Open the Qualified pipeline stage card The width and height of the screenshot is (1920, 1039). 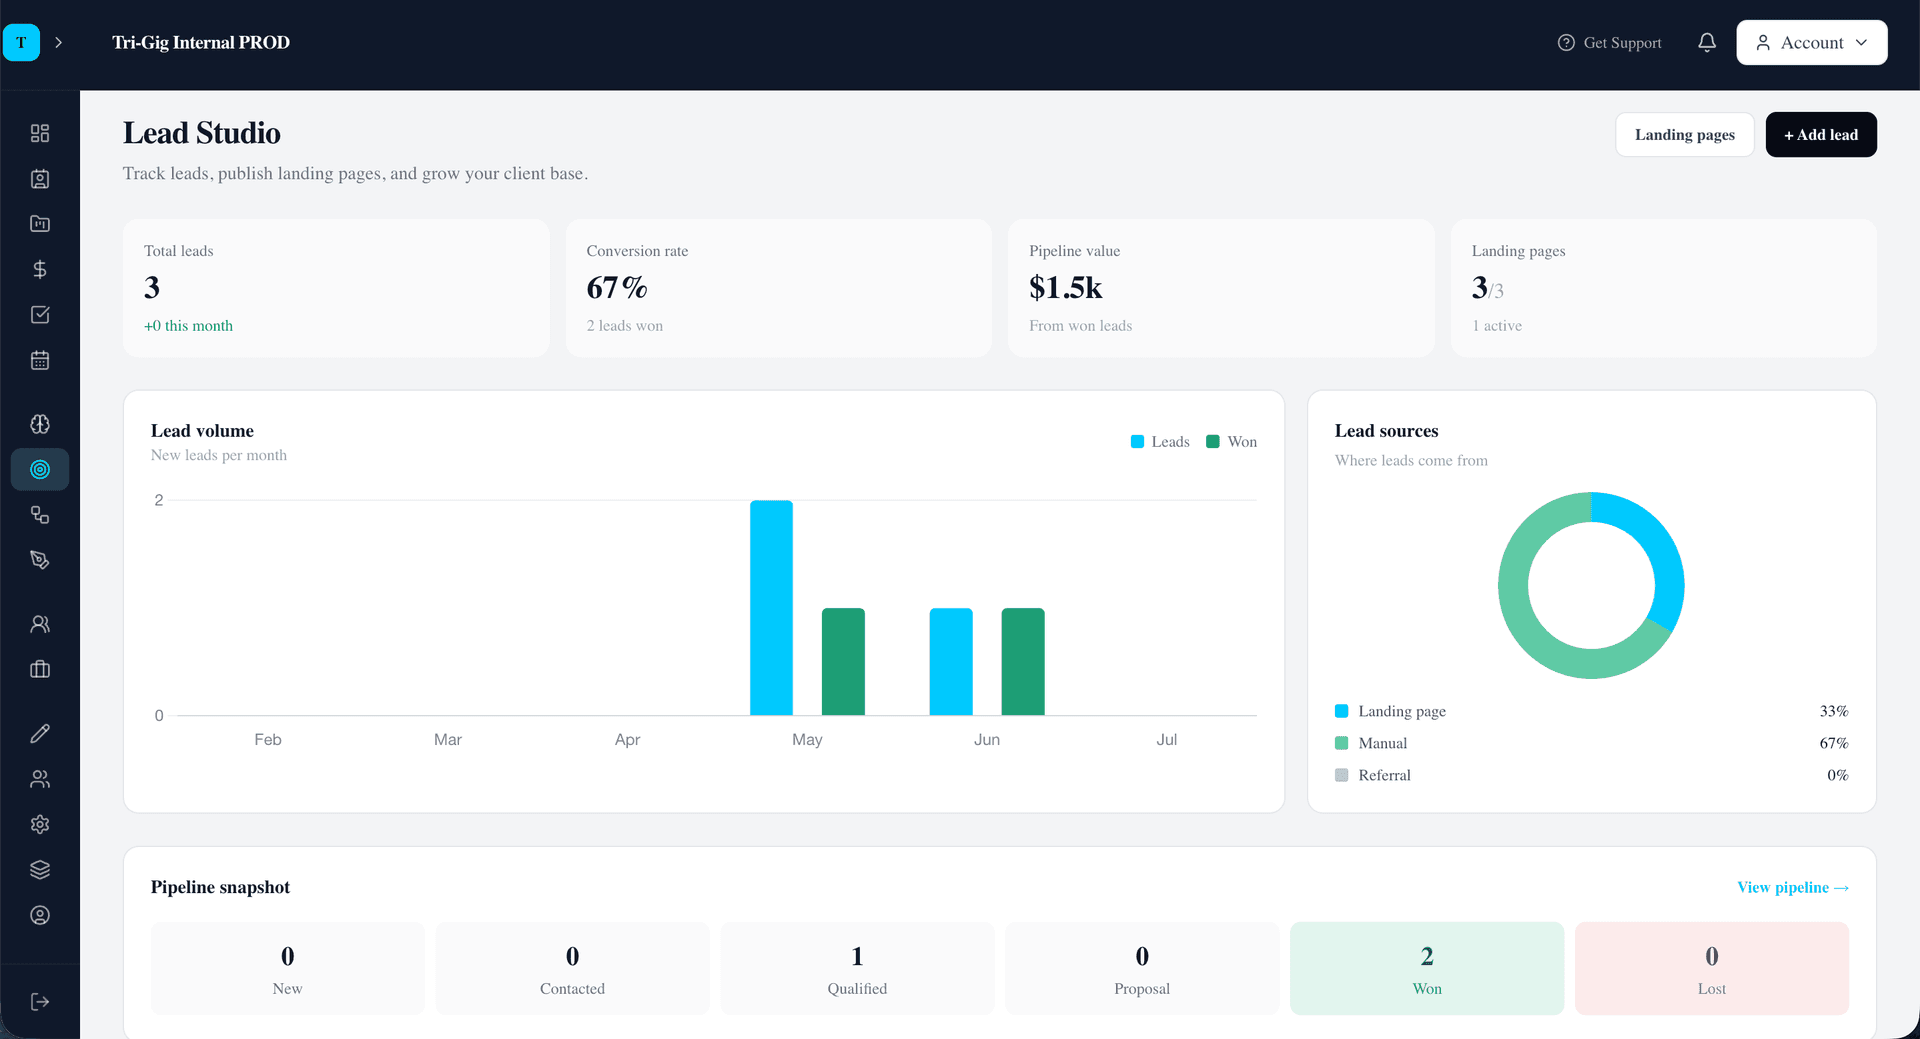(x=857, y=968)
